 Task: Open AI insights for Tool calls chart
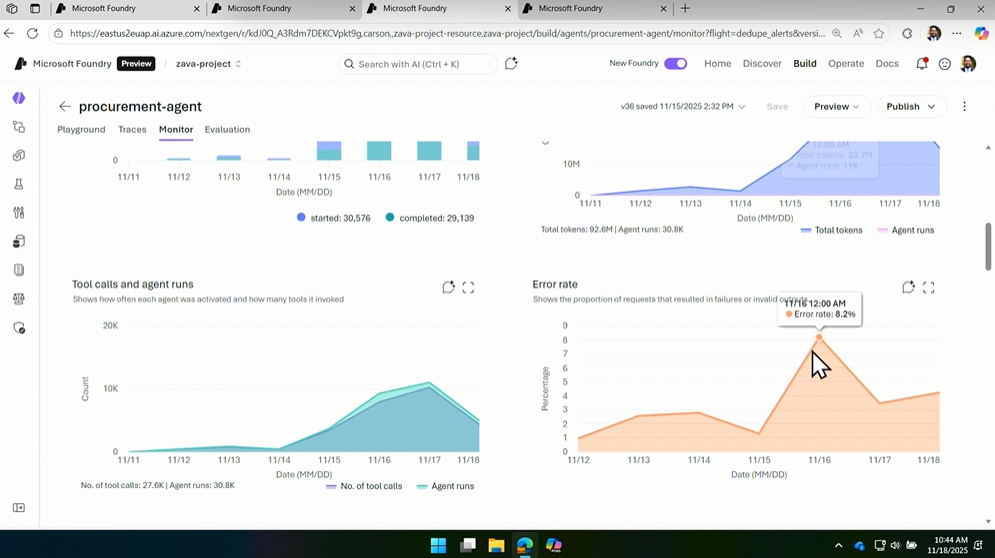tap(448, 287)
